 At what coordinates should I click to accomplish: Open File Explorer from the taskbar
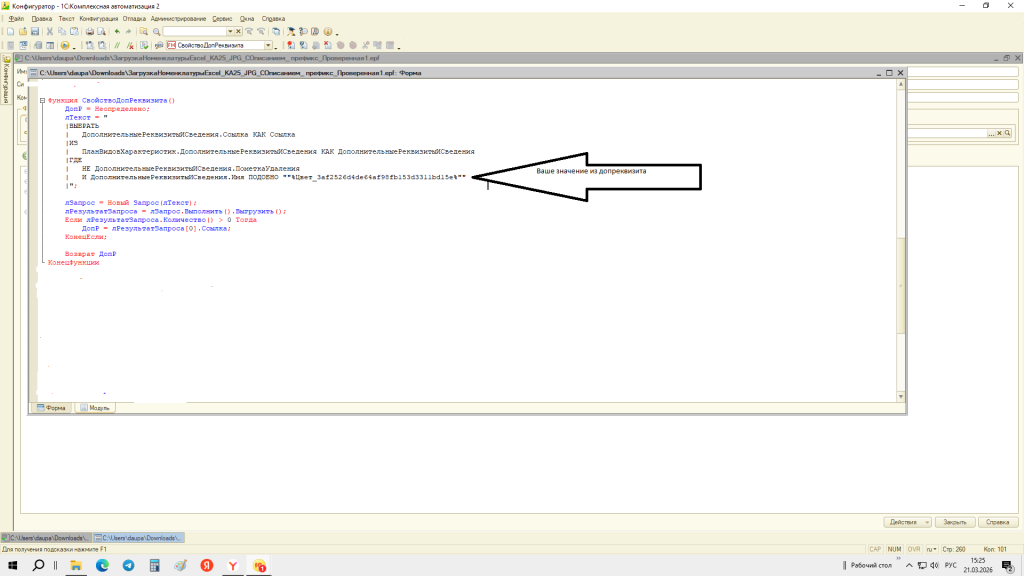click(x=76, y=566)
